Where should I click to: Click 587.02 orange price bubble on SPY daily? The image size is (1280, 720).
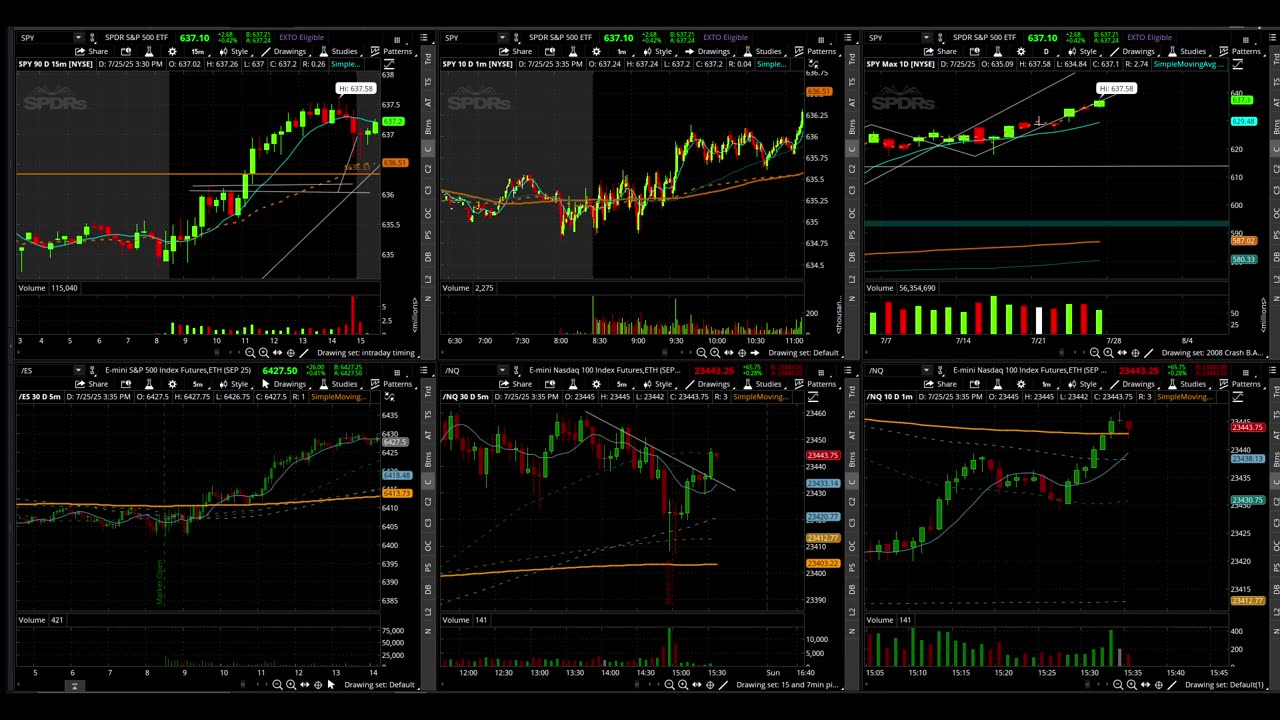click(x=1243, y=241)
